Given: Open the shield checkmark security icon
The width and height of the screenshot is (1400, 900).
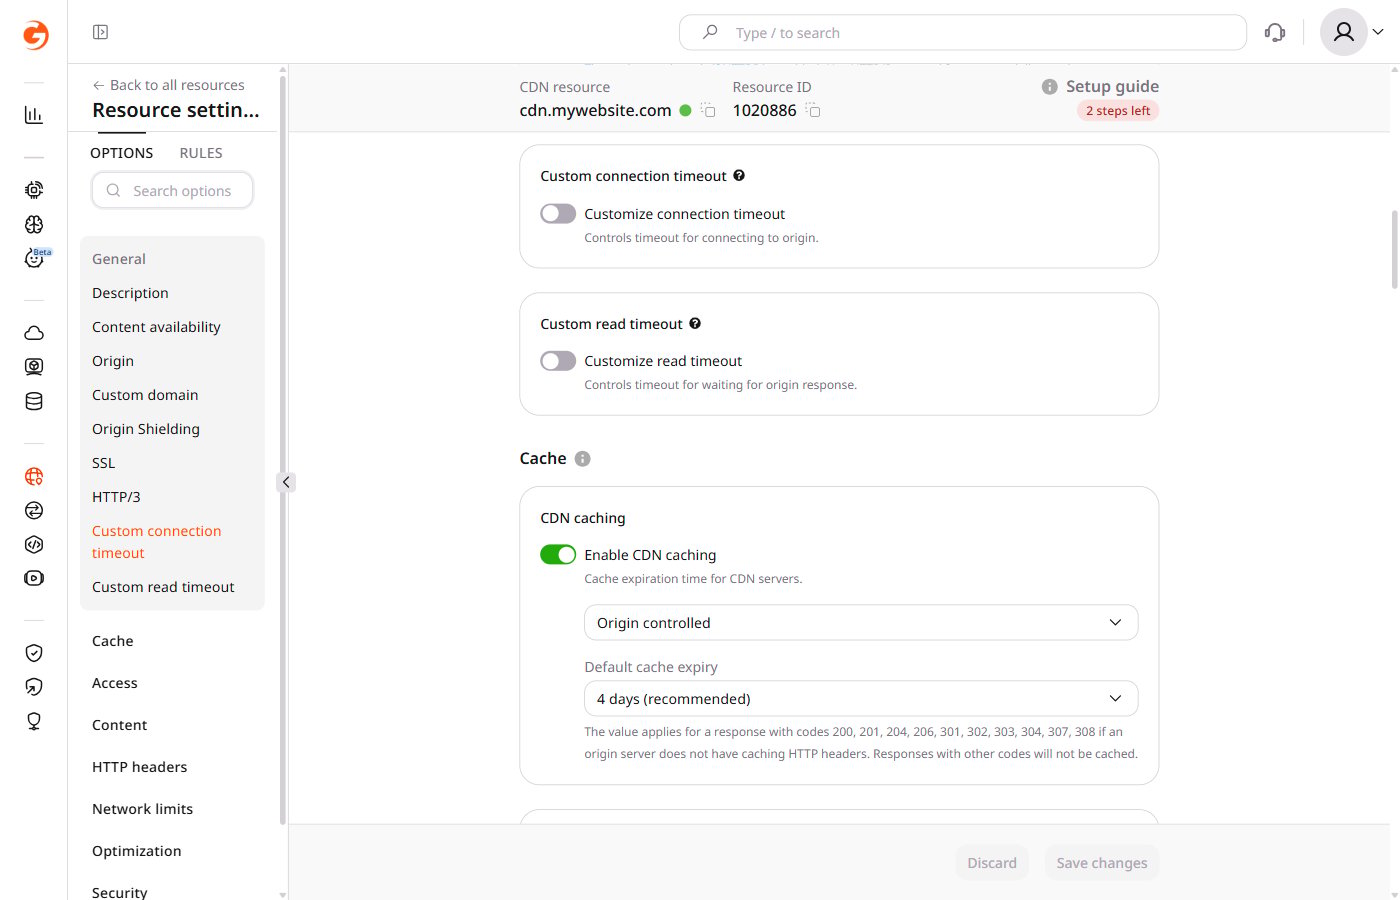Looking at the screenshot, I should [34, 653].
